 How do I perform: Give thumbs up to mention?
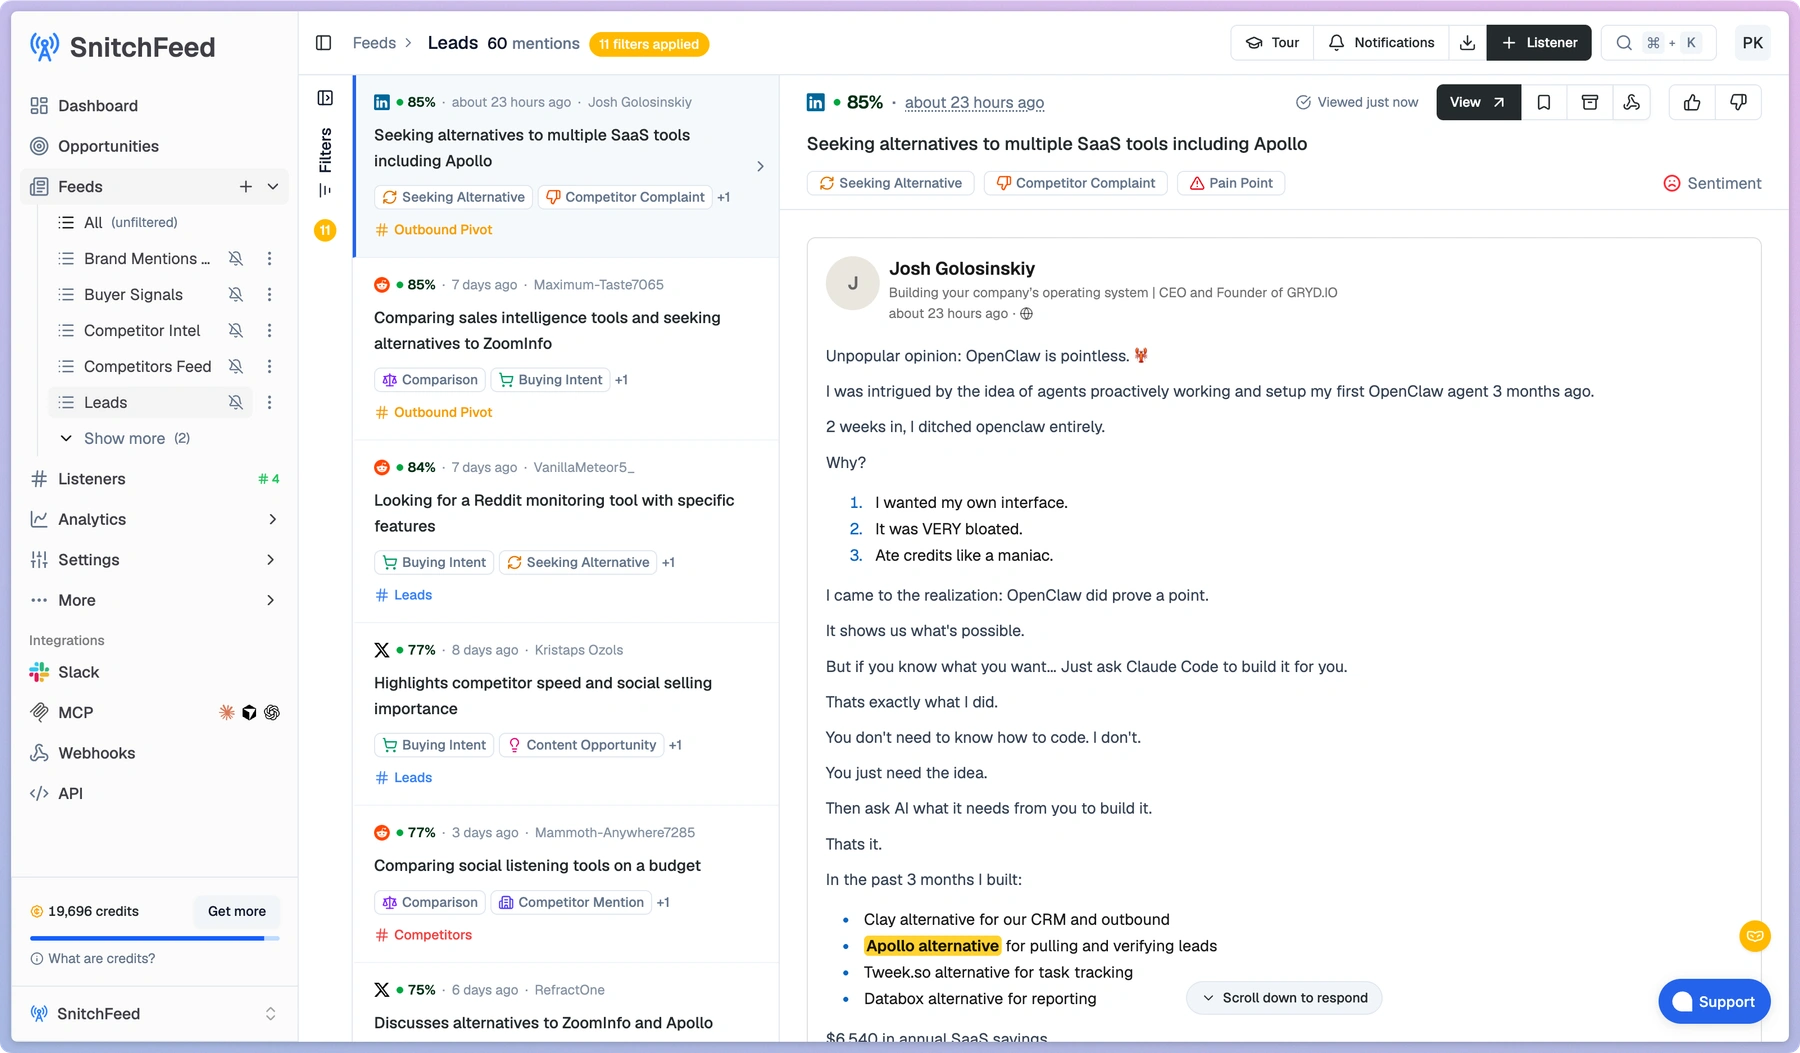pyautogui.click(x=1692, y=102)
